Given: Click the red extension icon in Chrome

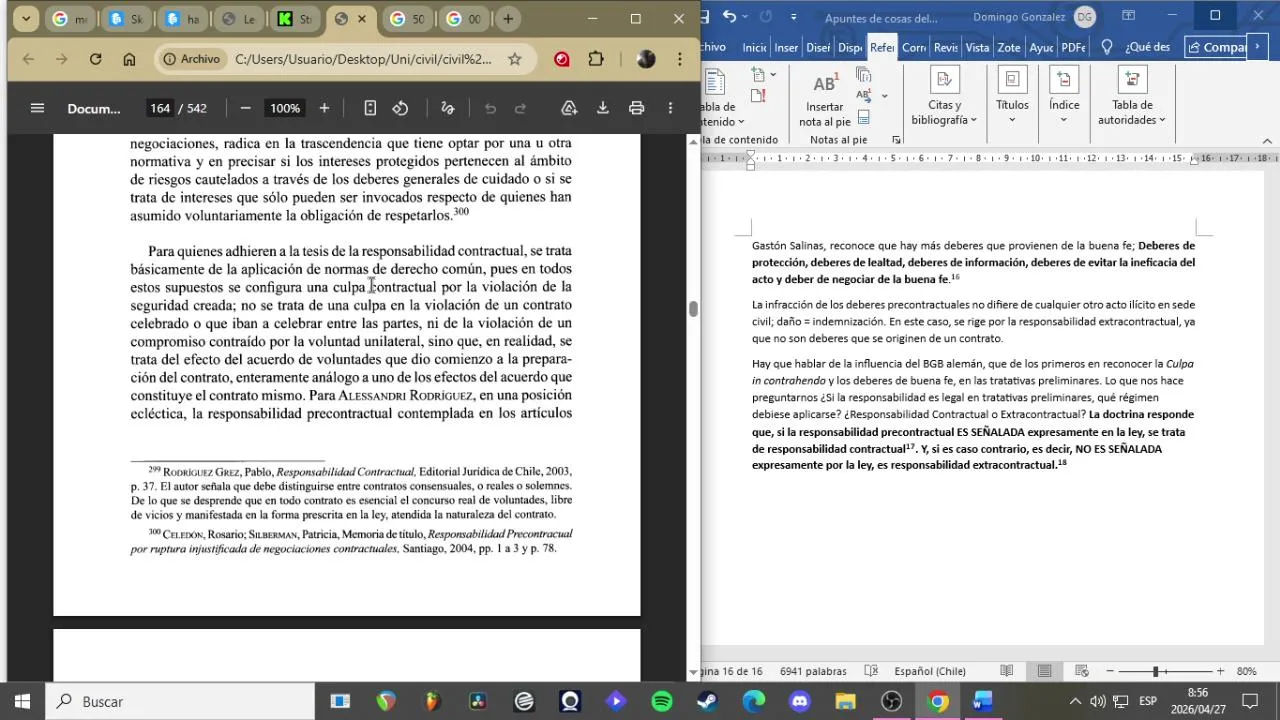Looking at the screenshot, I should click(x=562, y=59).
